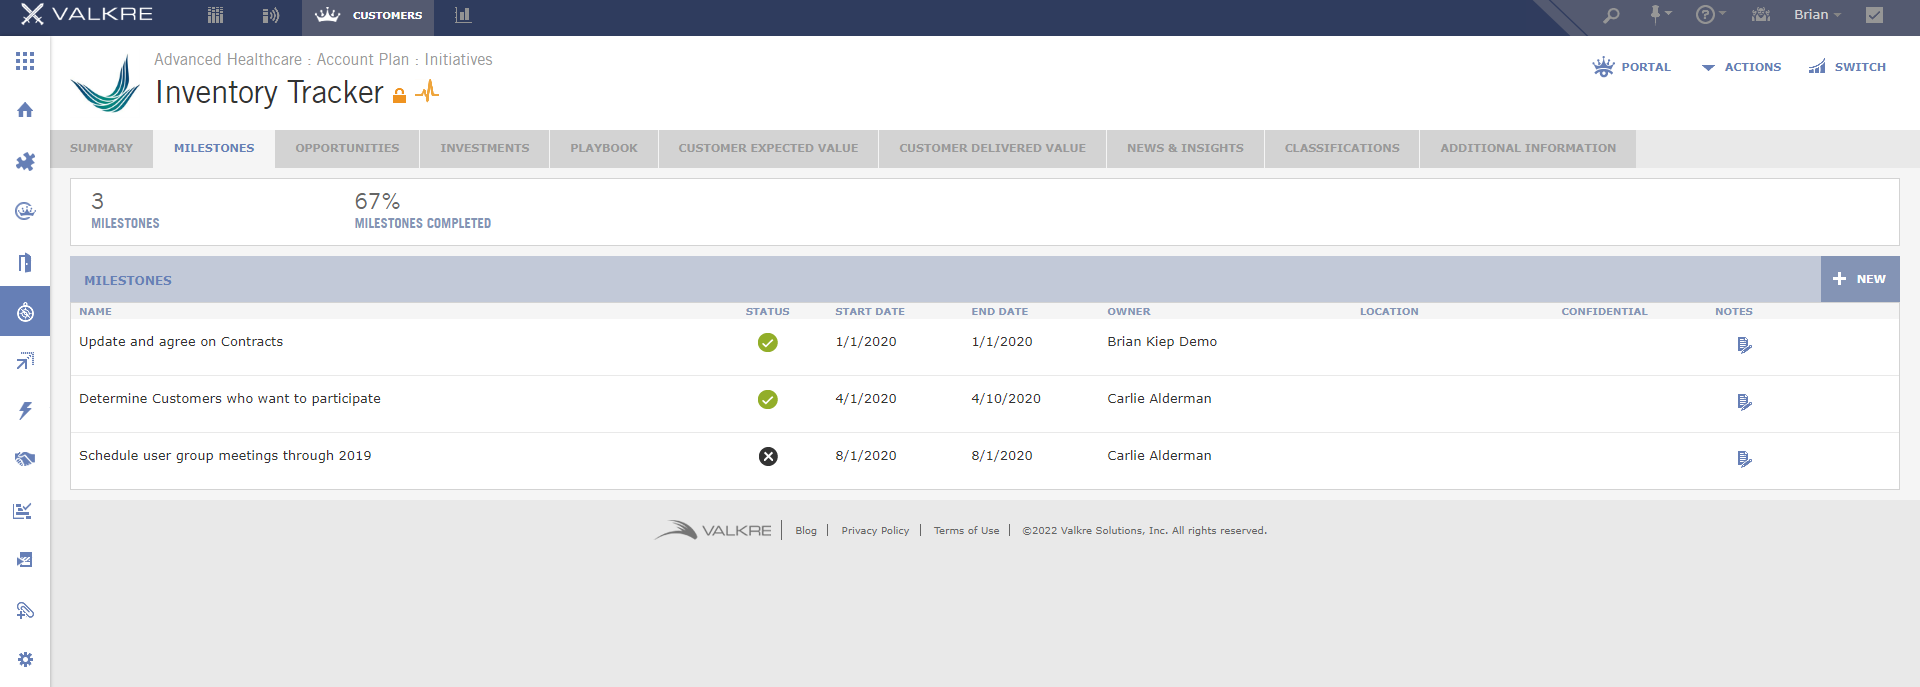Switch to the Milestones tab
The image size is (1920, 687).
click(214, 148)
